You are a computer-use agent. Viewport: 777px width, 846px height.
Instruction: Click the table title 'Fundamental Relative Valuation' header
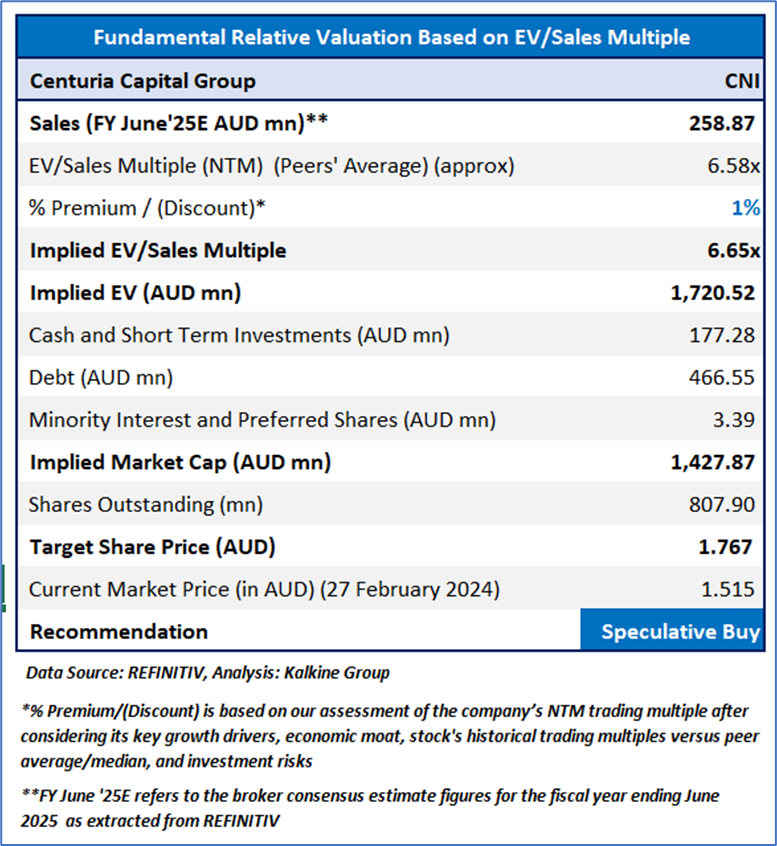pyautogui.click(x=391, y=37)
